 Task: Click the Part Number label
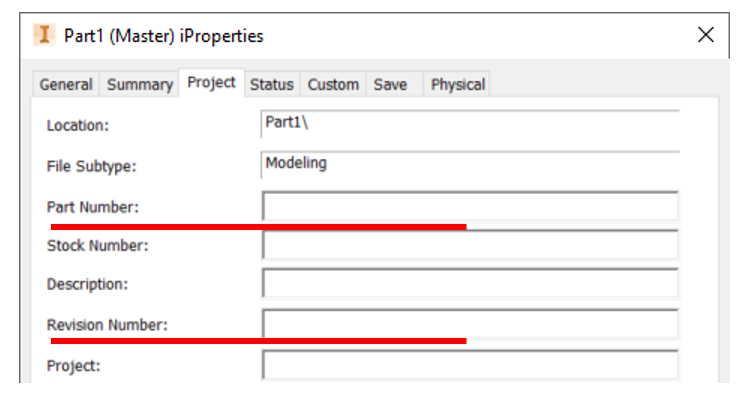(93, 207)
